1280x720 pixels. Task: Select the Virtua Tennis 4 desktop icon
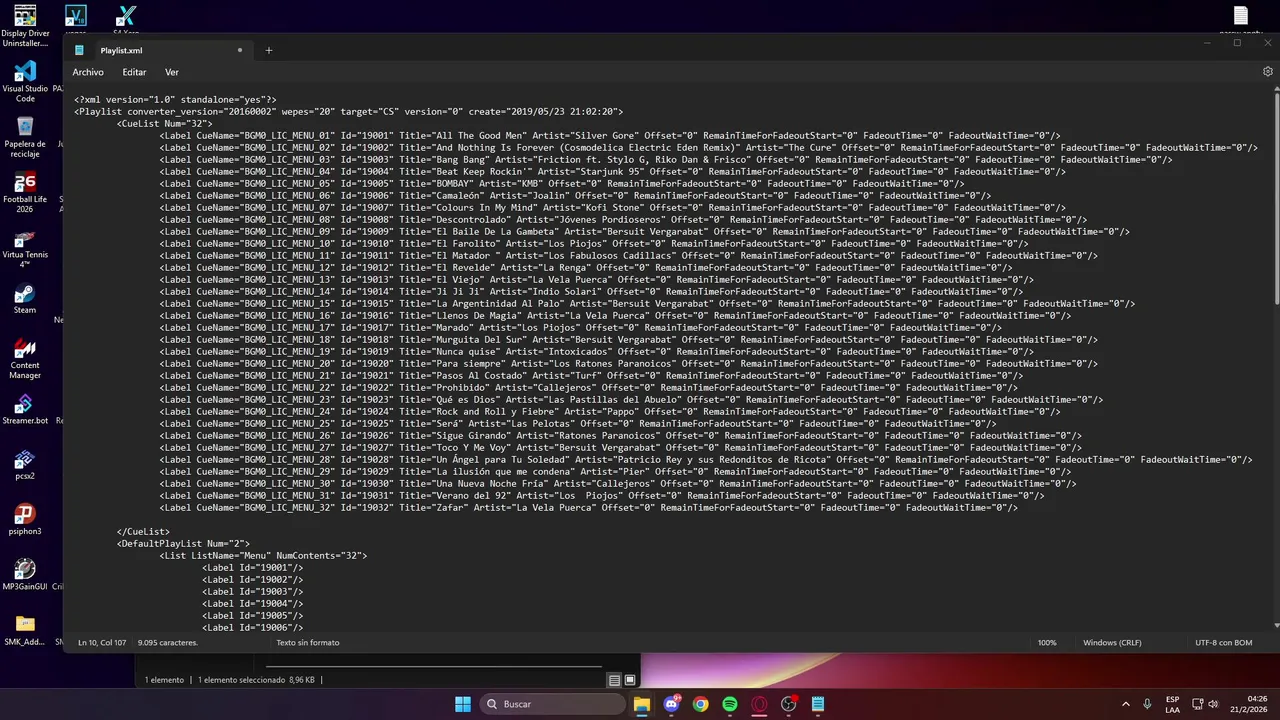point(25,250)
